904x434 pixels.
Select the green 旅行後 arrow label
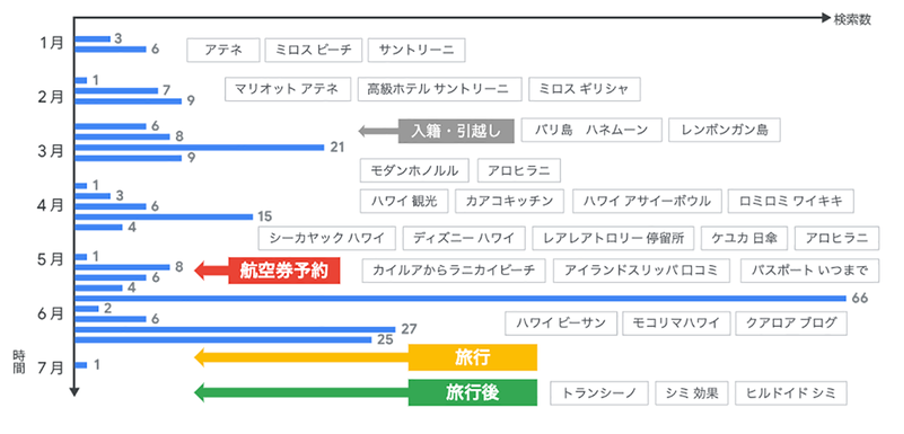click(471, 393)
